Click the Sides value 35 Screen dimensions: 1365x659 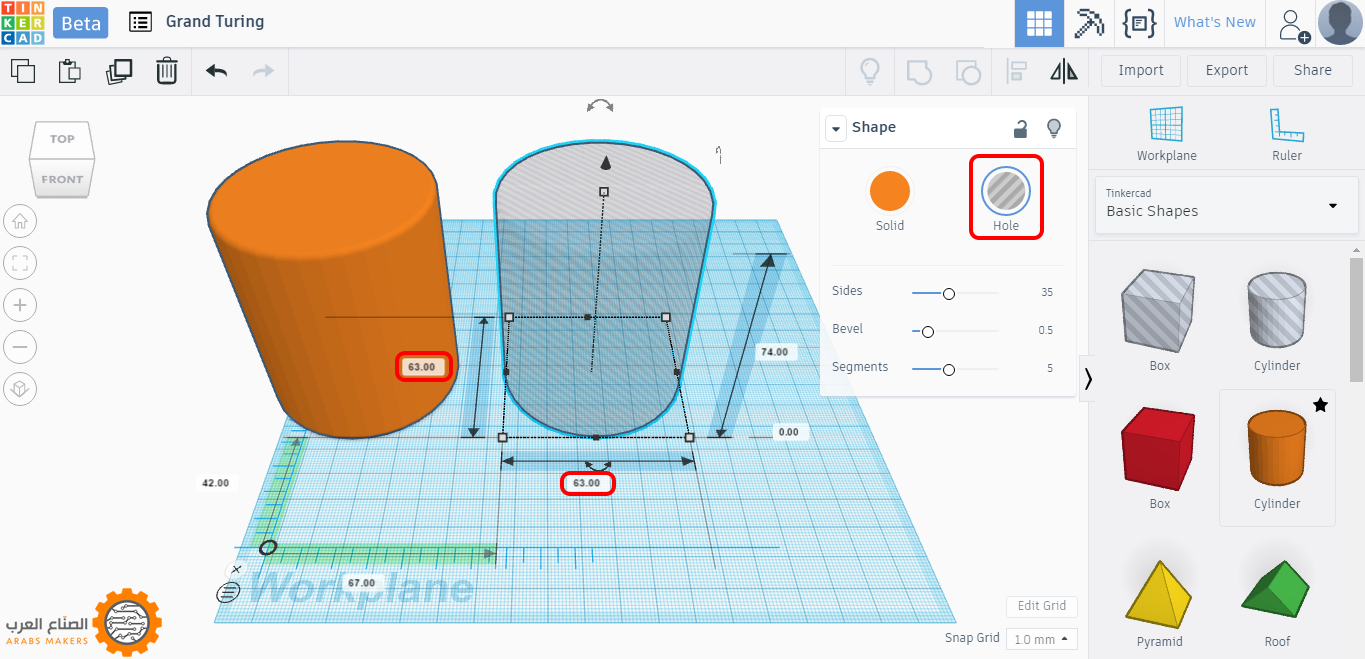(1046, 293)
